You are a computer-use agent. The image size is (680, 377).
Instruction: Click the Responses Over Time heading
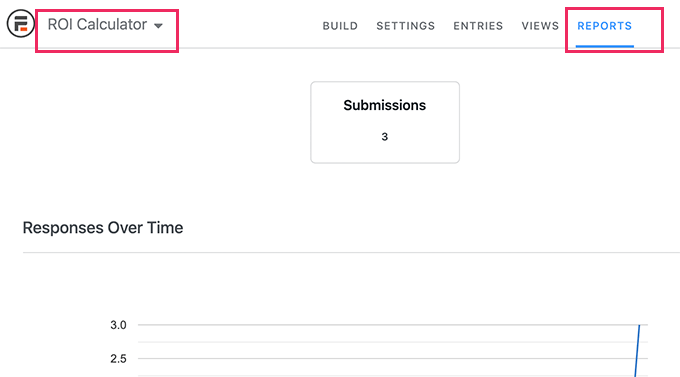coord(103,228)
